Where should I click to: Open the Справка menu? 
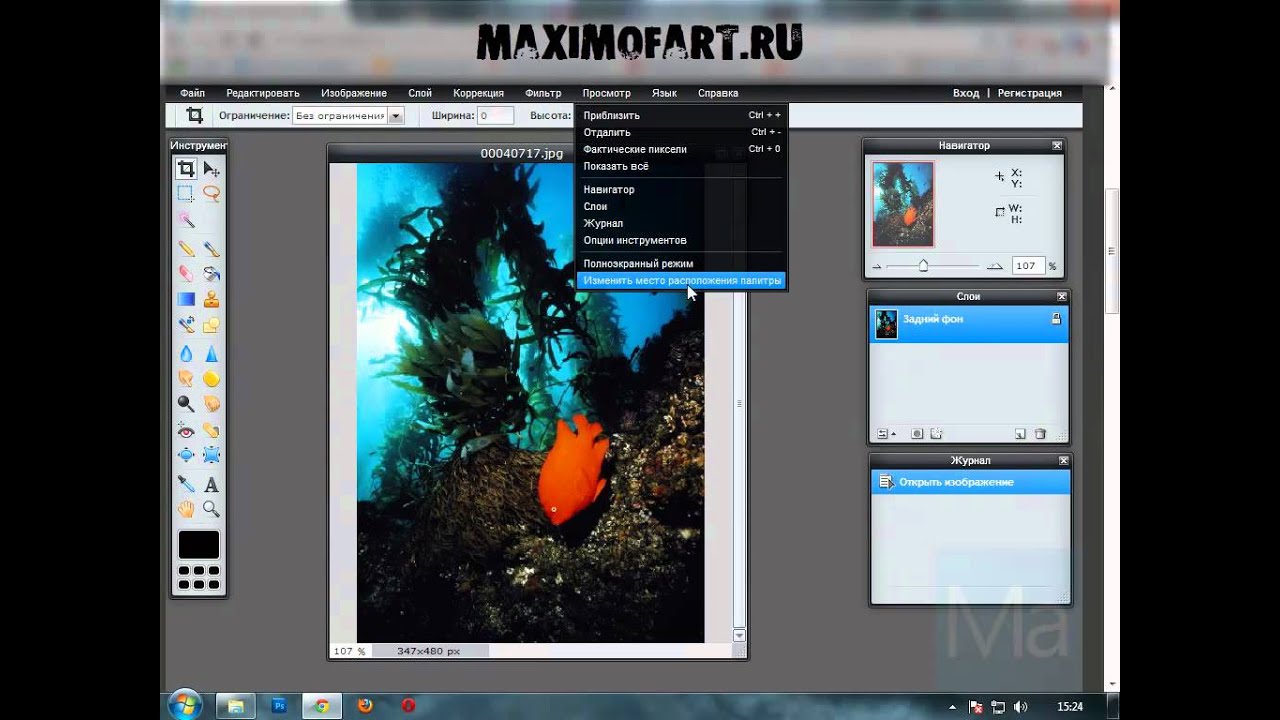tap(718, 93)
